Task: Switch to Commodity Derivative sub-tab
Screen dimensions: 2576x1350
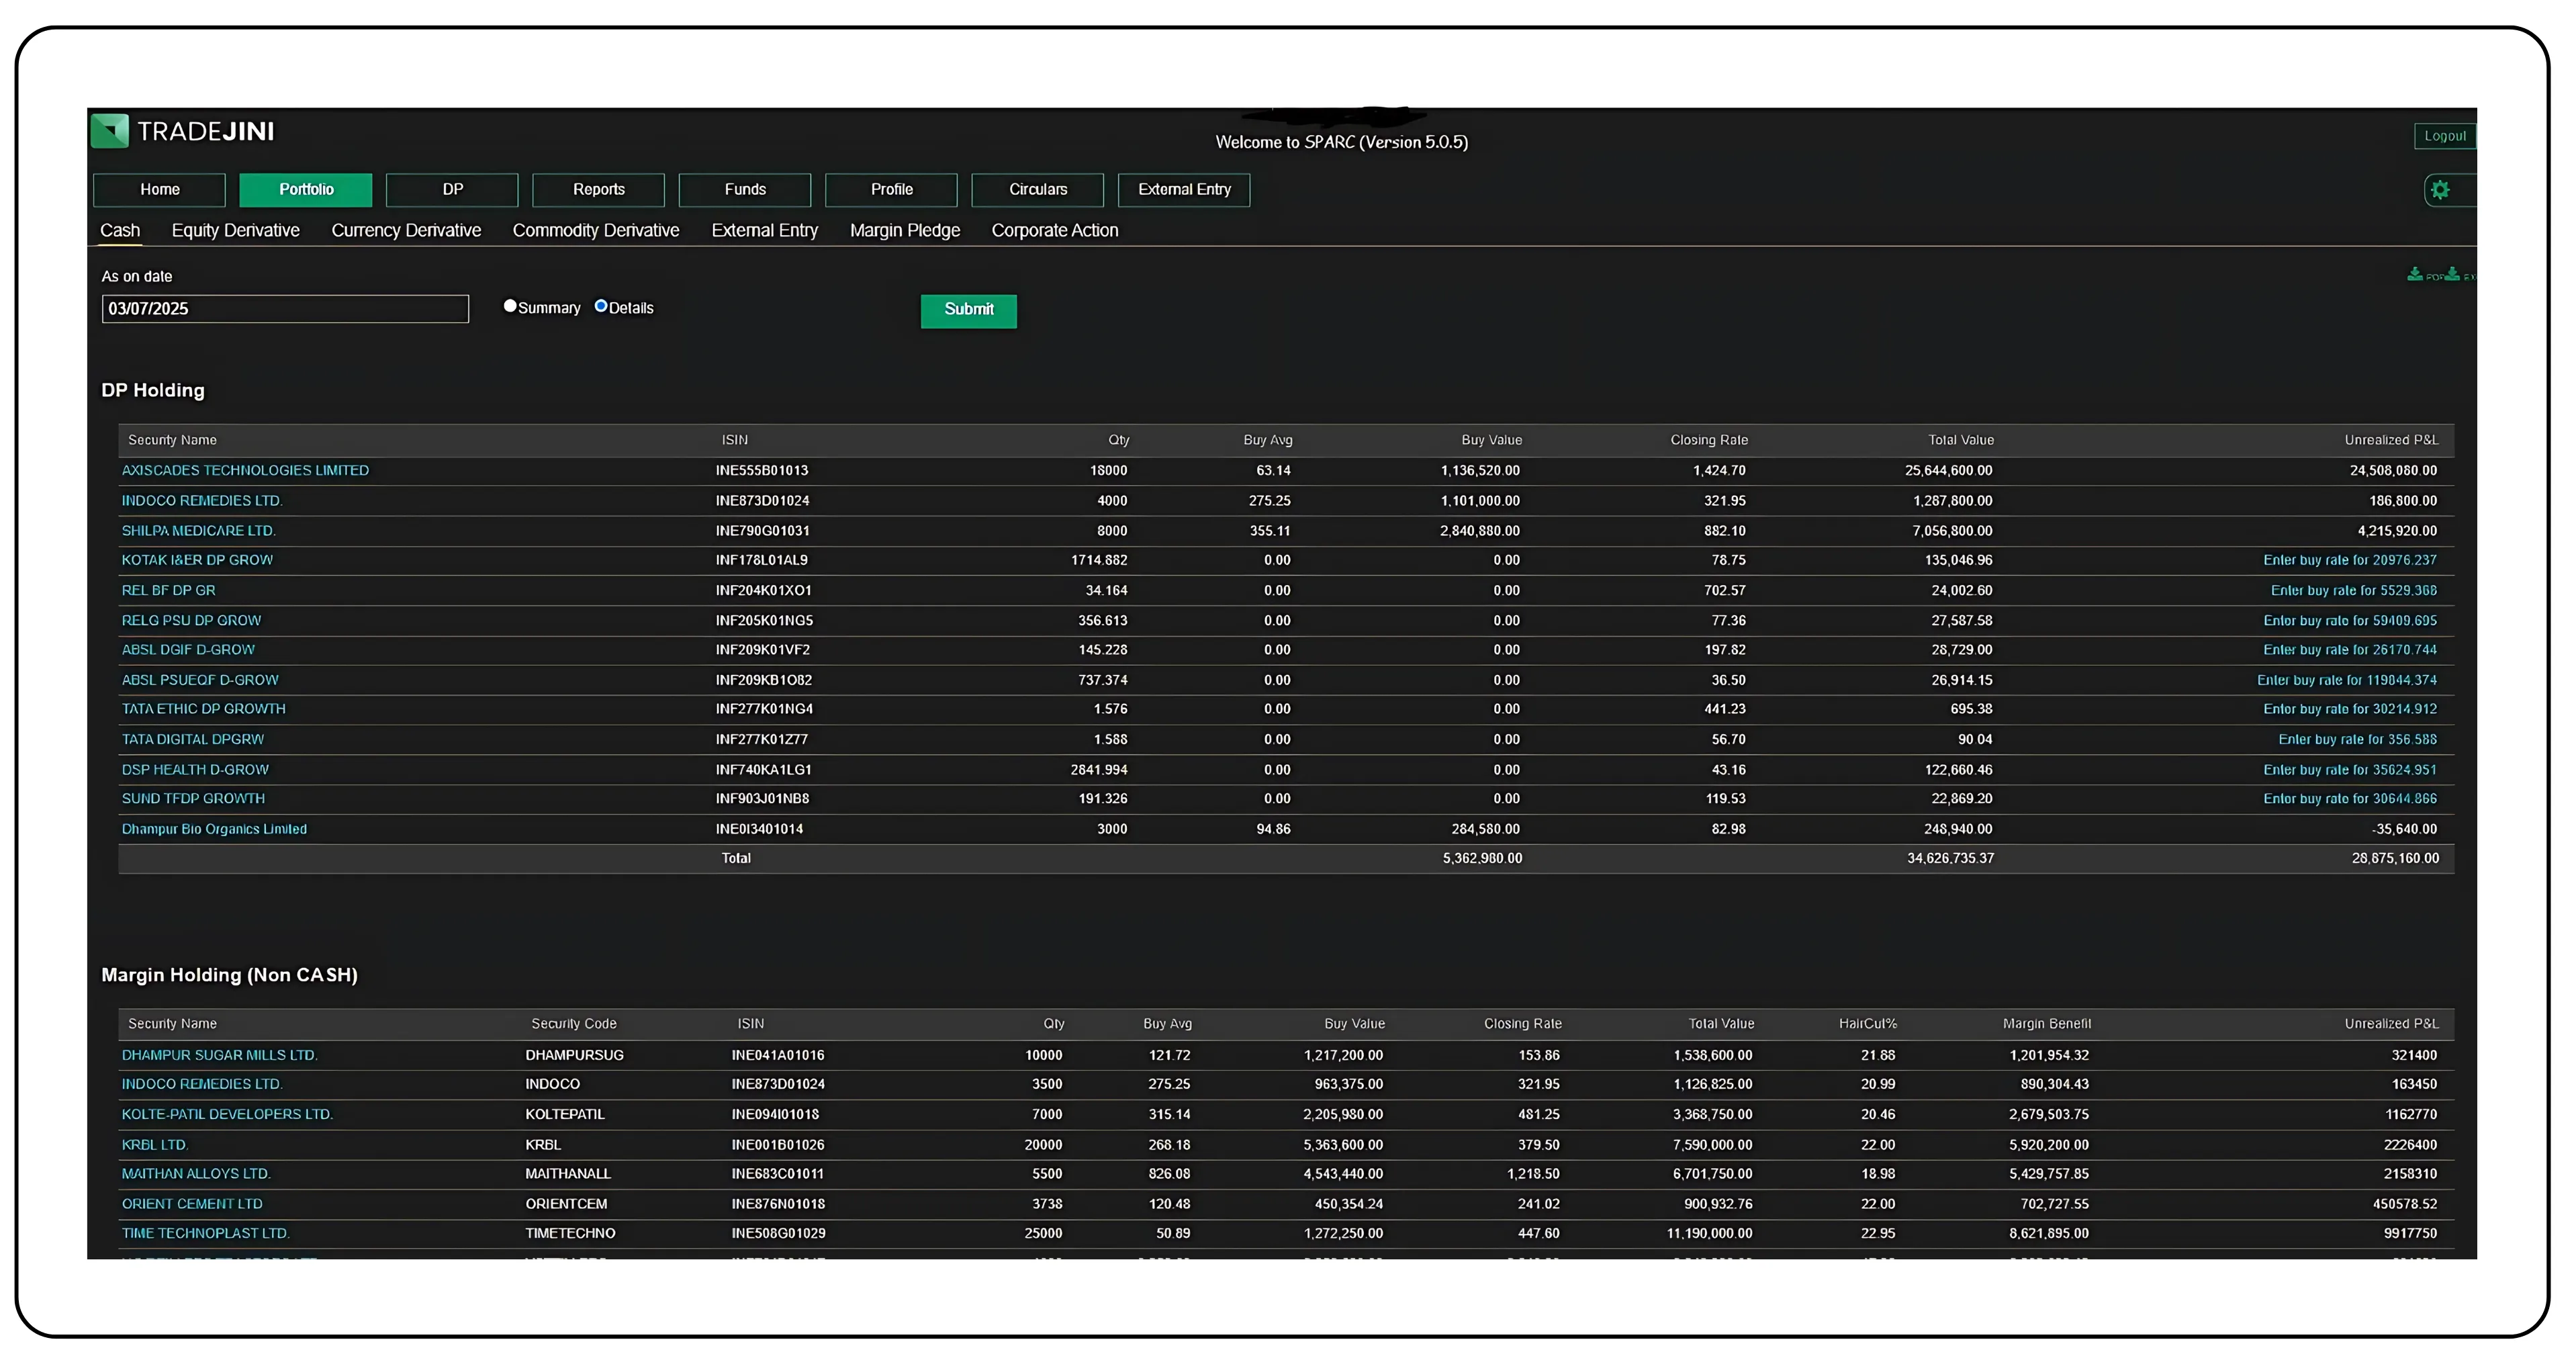Action: coord(596,230)
